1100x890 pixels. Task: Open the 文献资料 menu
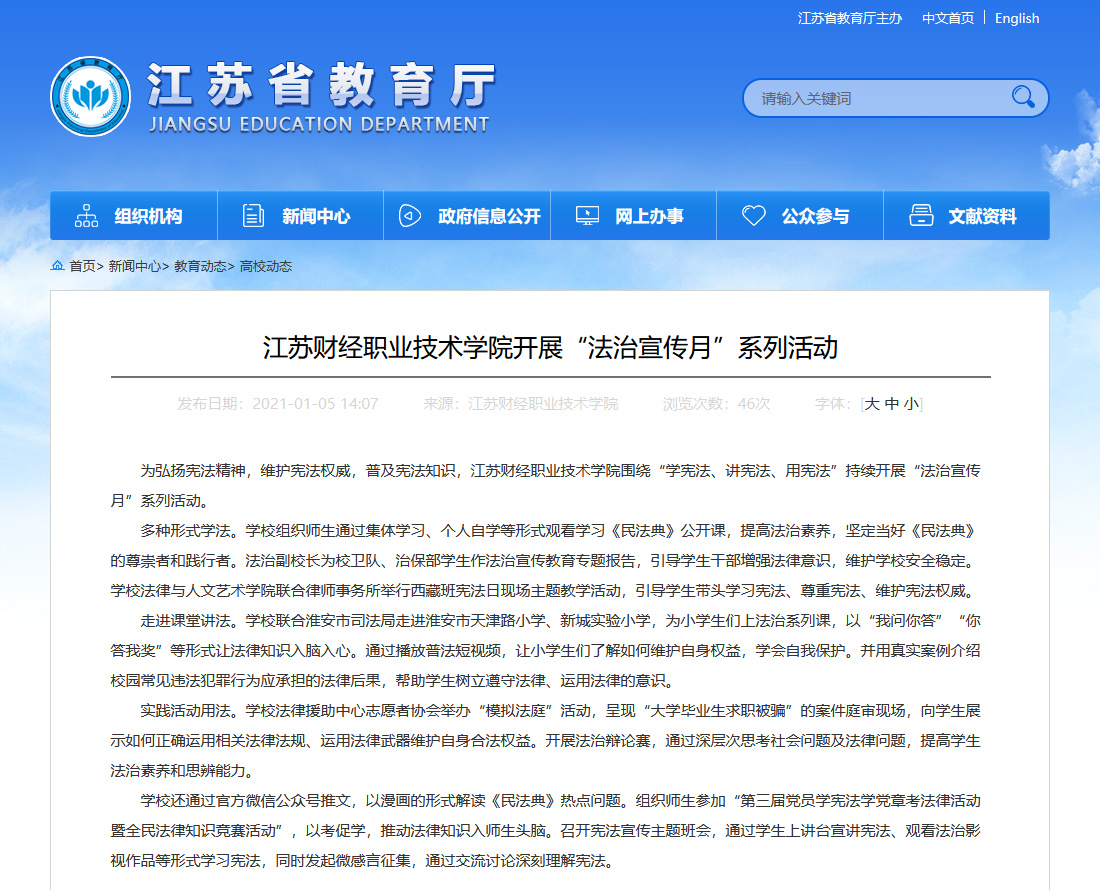pyautogui.click(x=982, y=216)
